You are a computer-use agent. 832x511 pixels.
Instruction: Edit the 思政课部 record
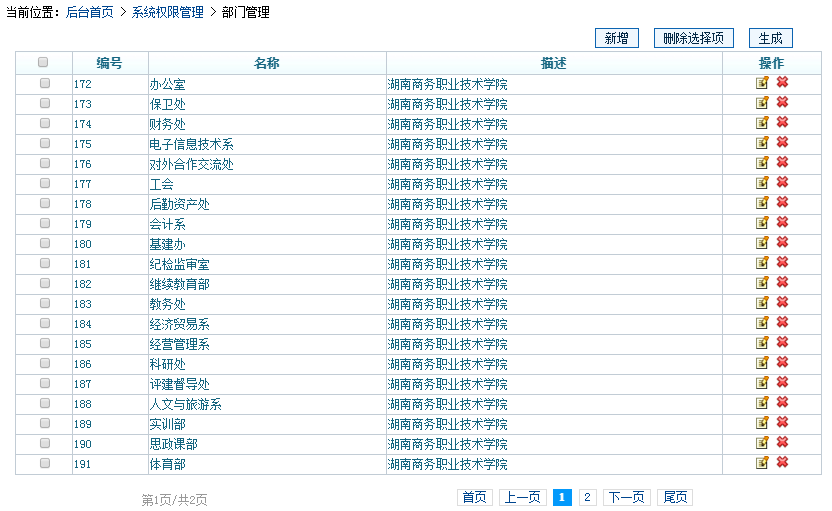(762, 443)
